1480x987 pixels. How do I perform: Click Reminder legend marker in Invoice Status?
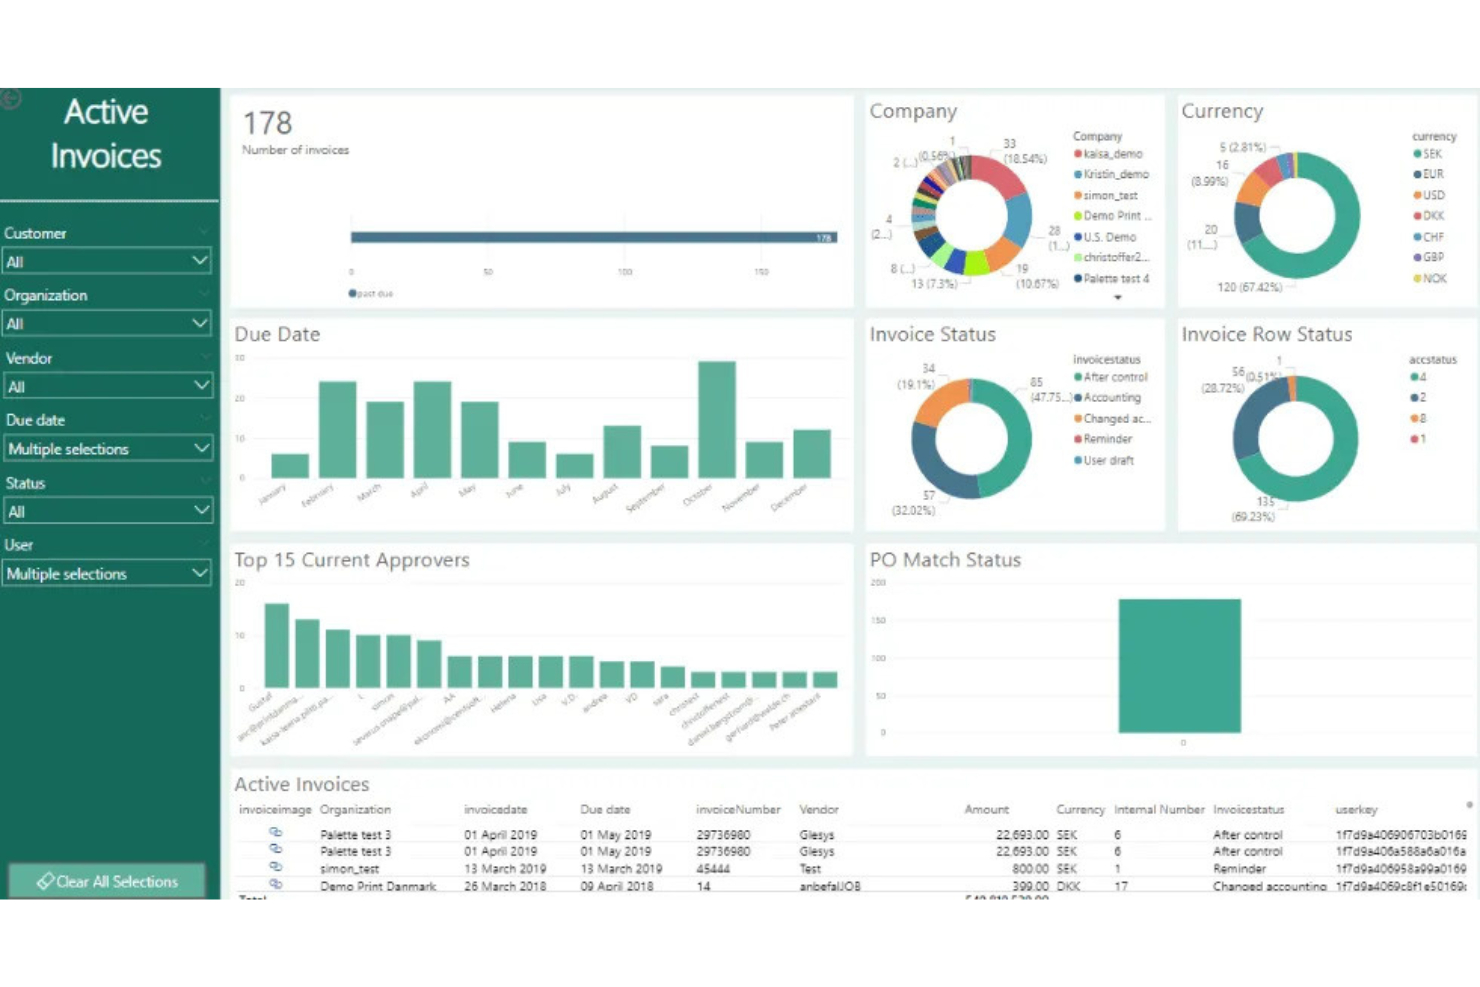[1078, 439]
